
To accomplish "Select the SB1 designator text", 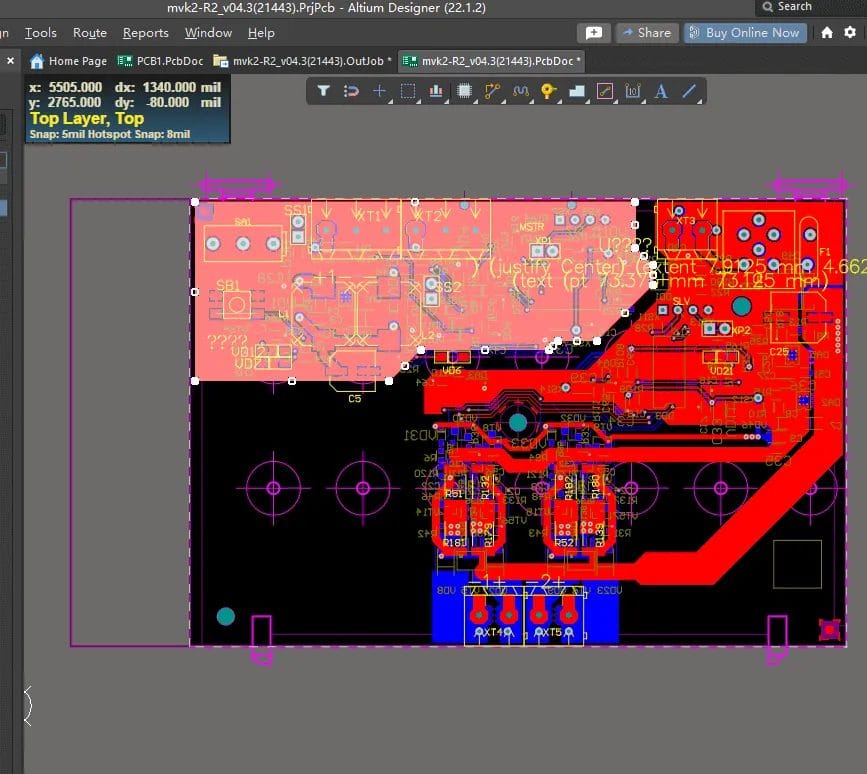I will (x=227, y=285).
